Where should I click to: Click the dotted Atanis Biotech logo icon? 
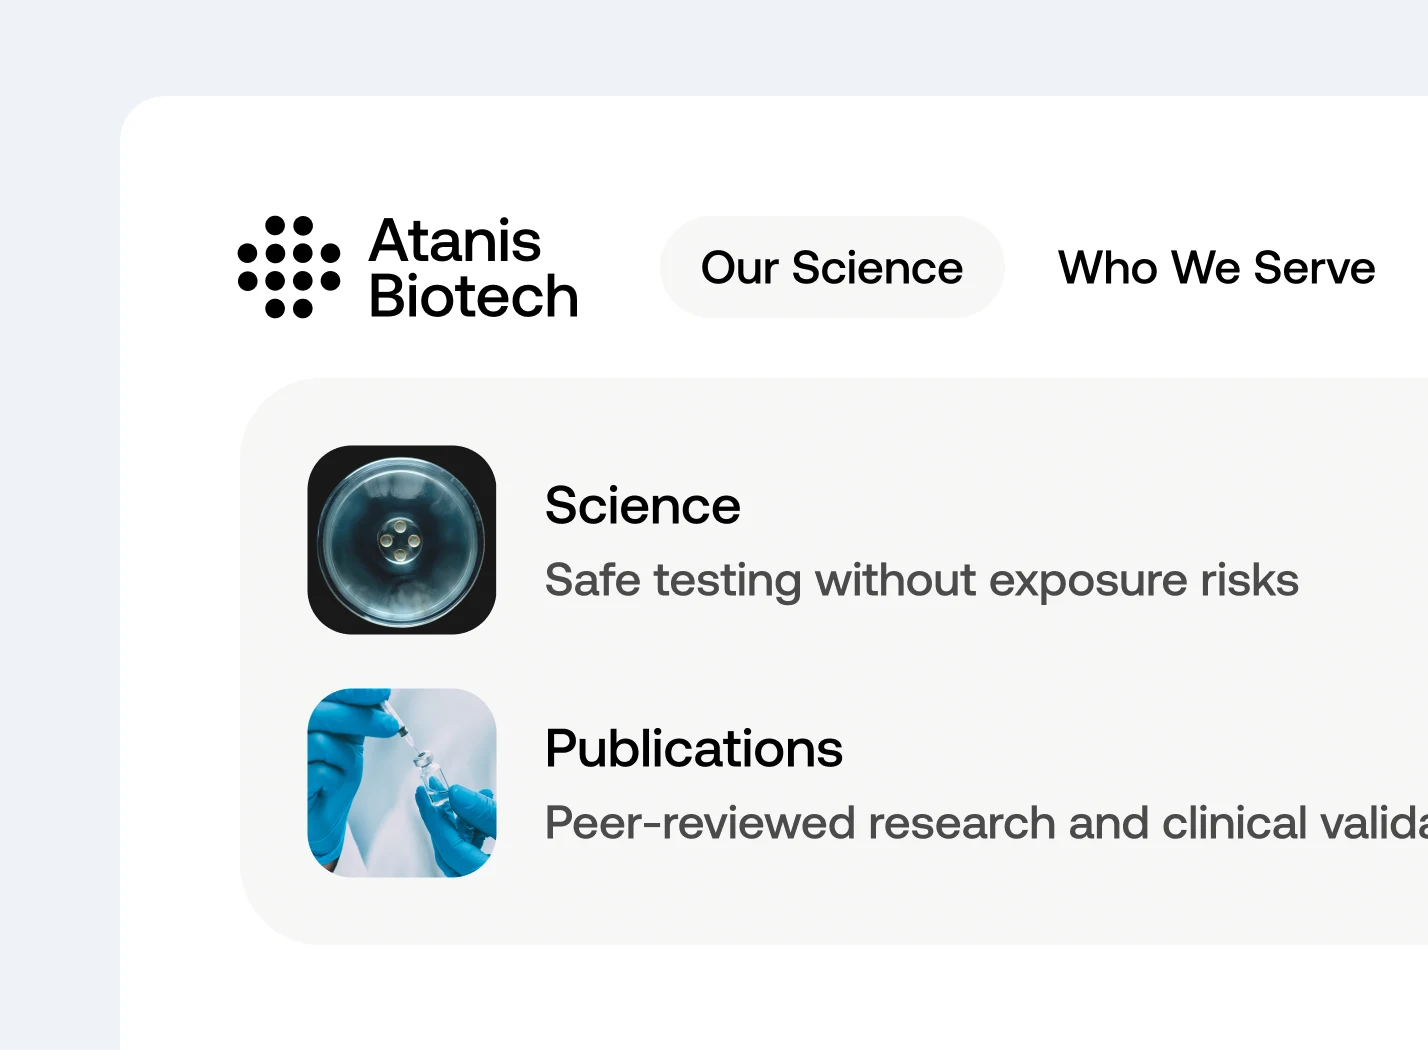(289, 267)
